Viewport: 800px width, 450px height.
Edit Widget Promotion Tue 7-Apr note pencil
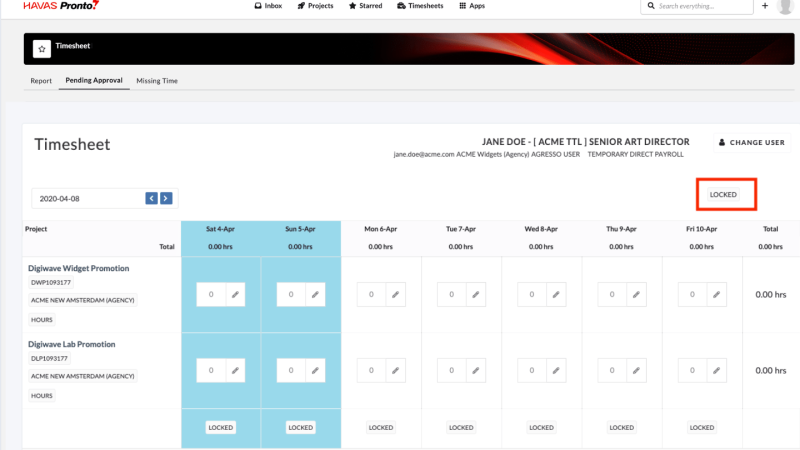[476, 294]
